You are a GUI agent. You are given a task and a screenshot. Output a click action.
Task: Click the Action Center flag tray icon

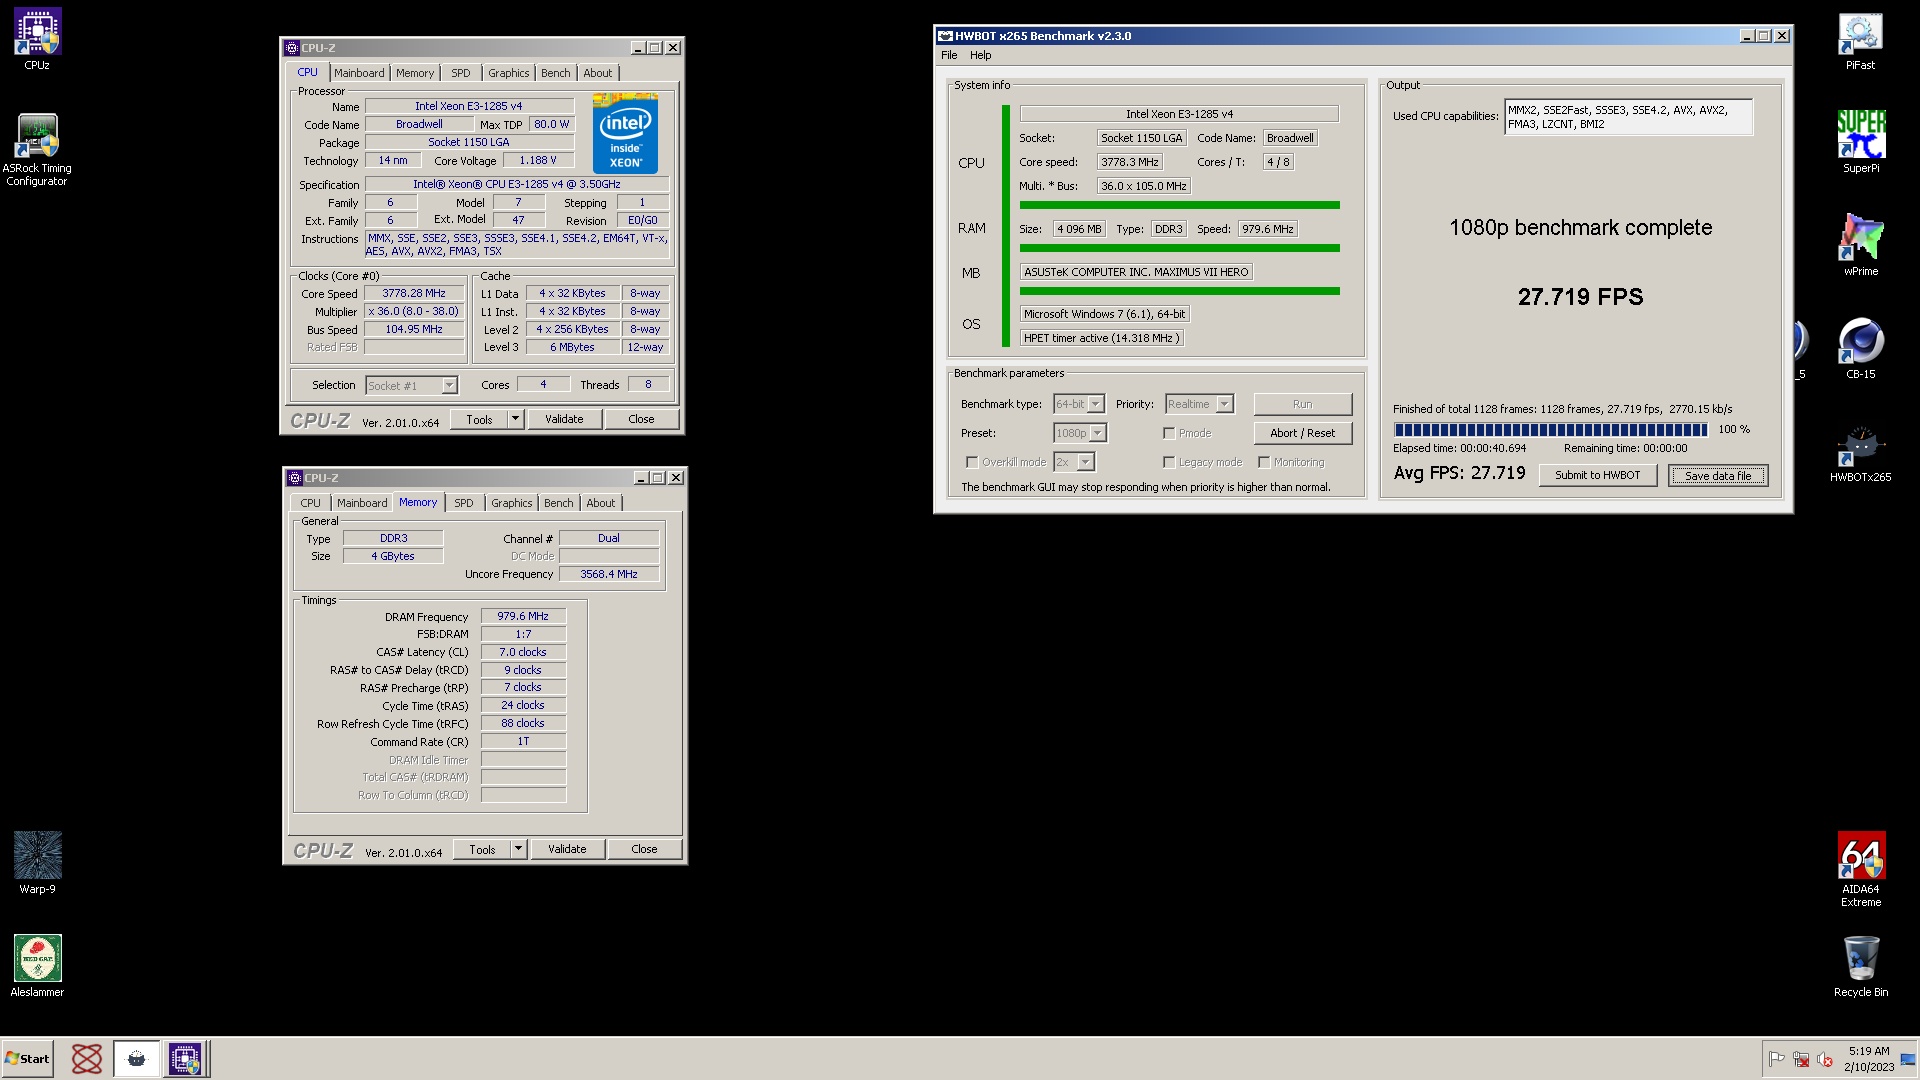coord(1777,1059)
